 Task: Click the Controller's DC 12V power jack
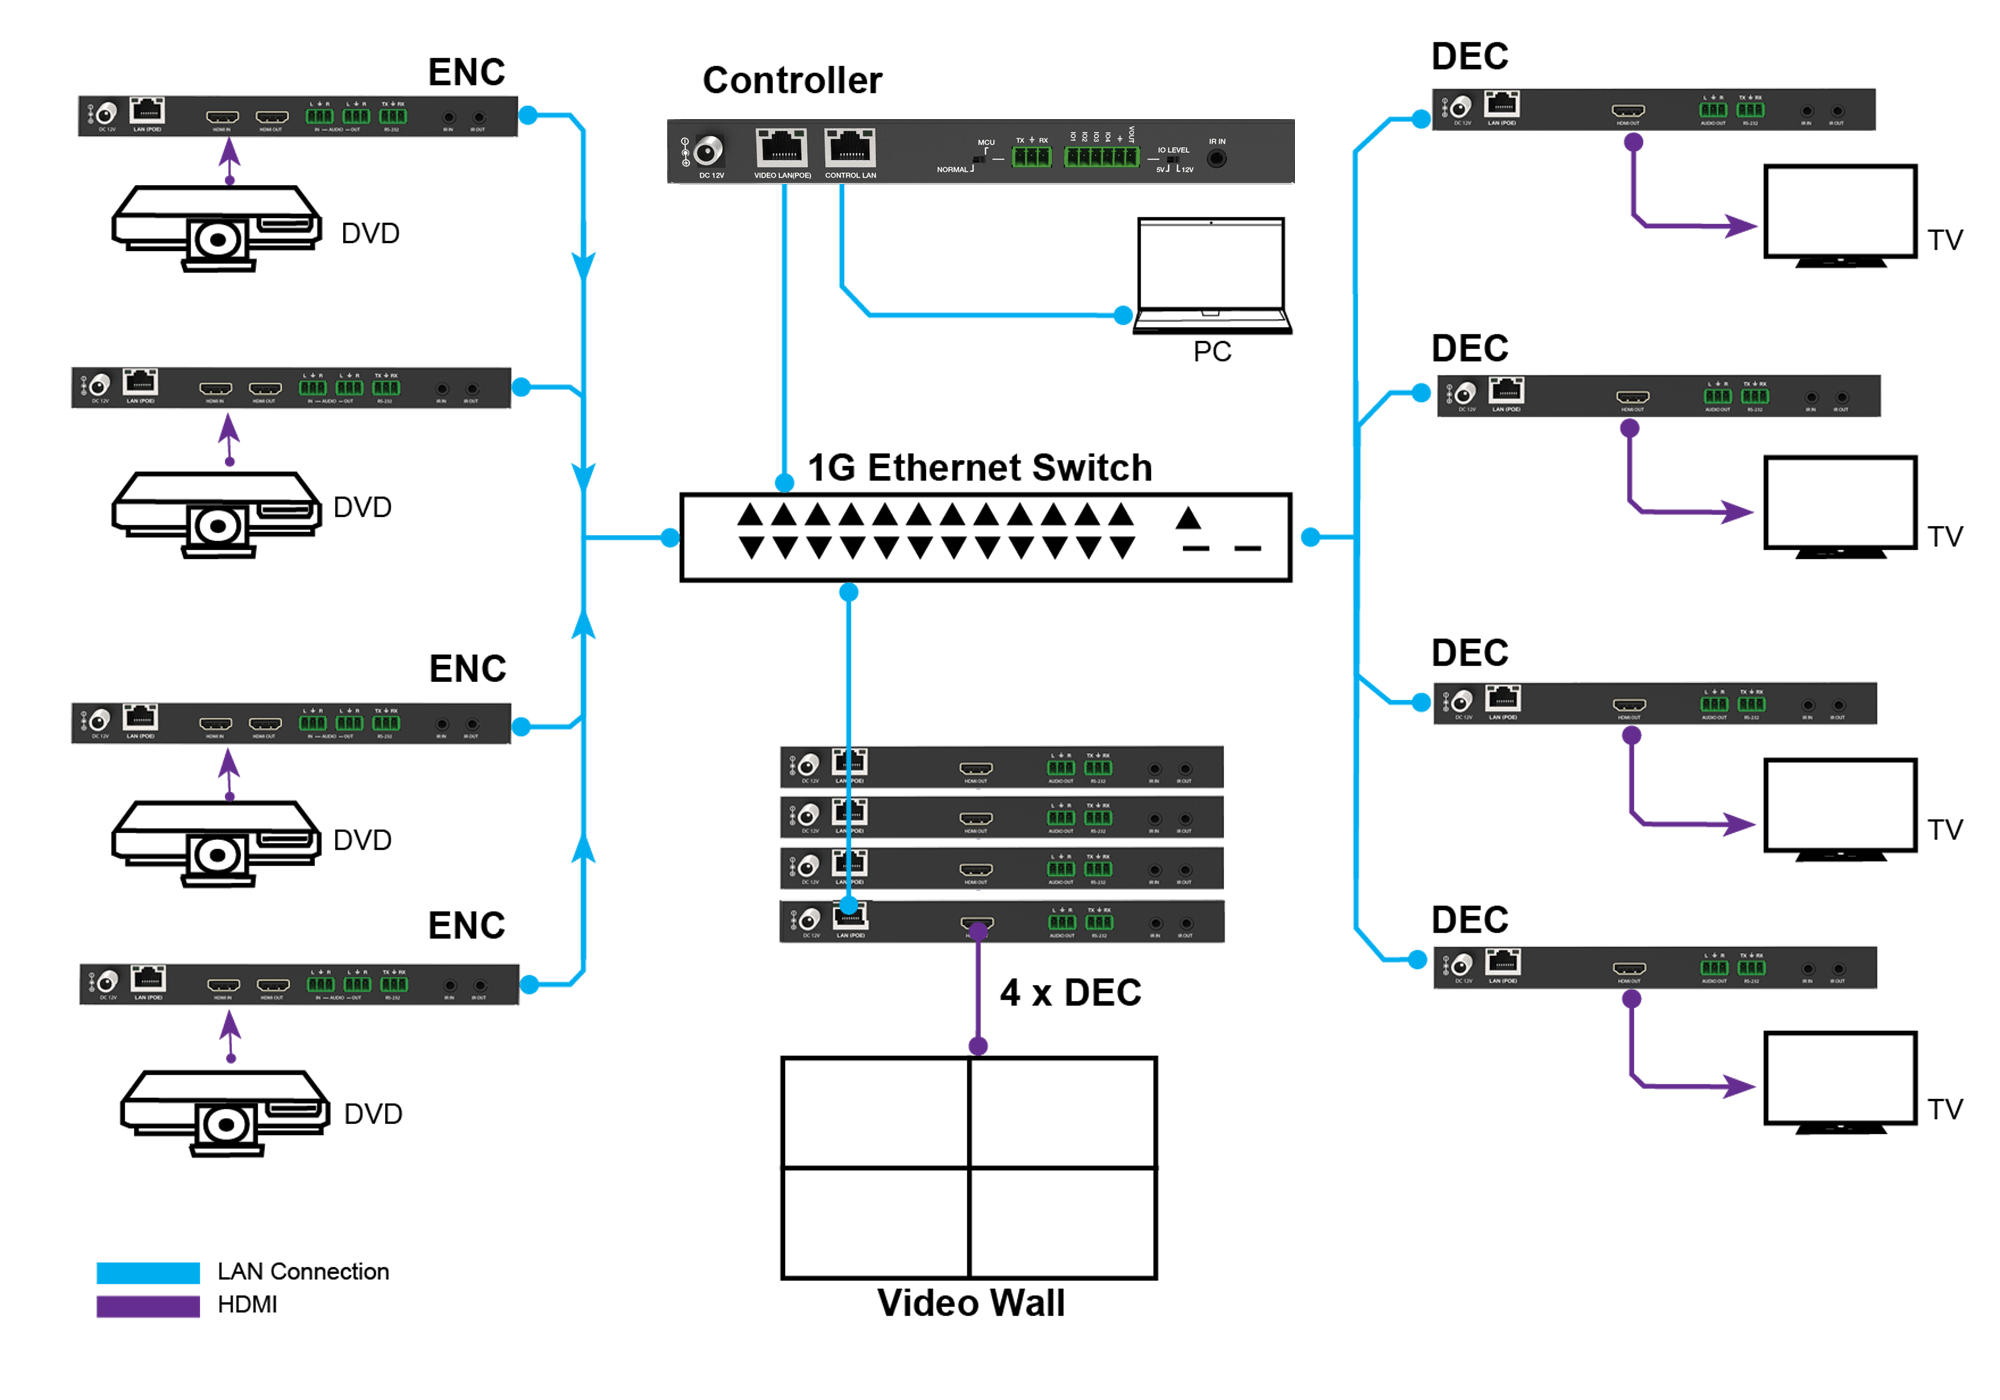pyautogui.click(x=708, y=151)
